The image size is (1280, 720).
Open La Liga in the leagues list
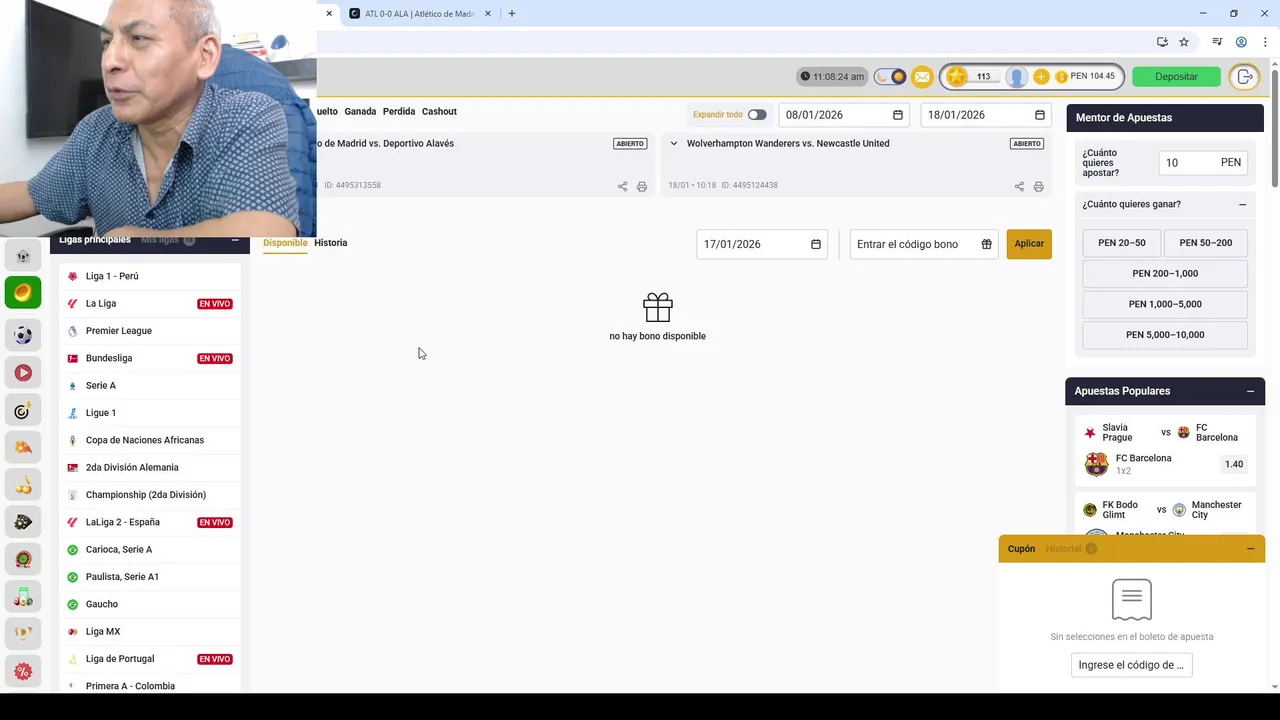(150, 304)
